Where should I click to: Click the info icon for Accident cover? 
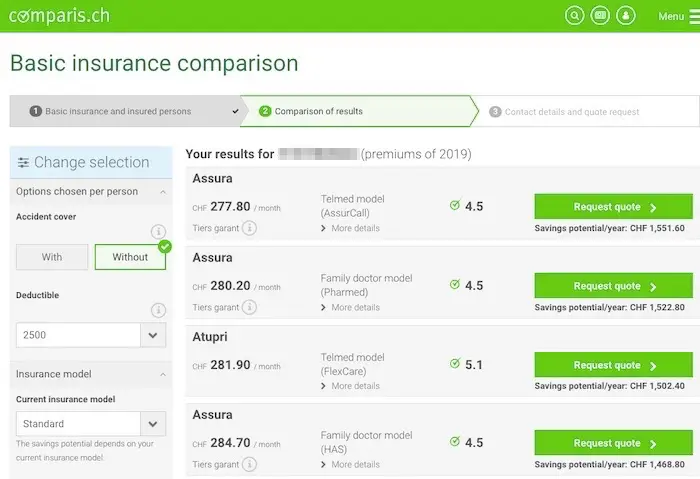click(x=158, y=232)
